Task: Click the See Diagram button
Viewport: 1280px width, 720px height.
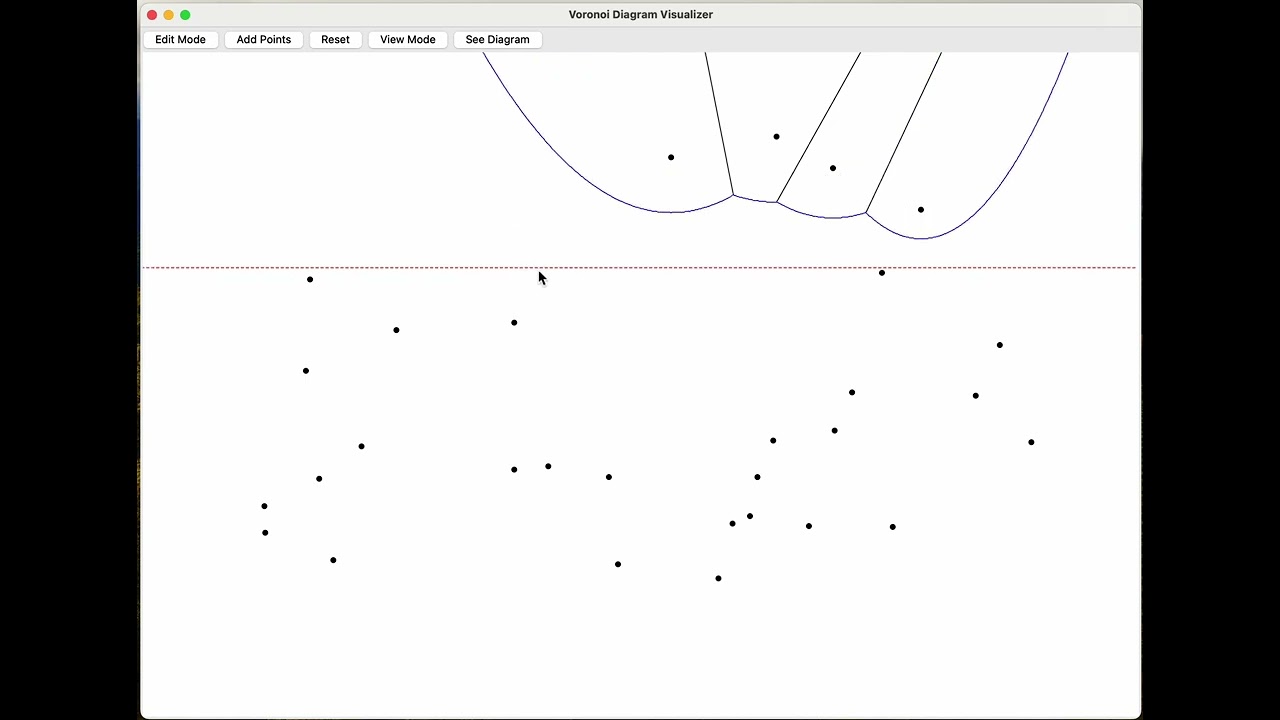Action: [x=497, y=39]
